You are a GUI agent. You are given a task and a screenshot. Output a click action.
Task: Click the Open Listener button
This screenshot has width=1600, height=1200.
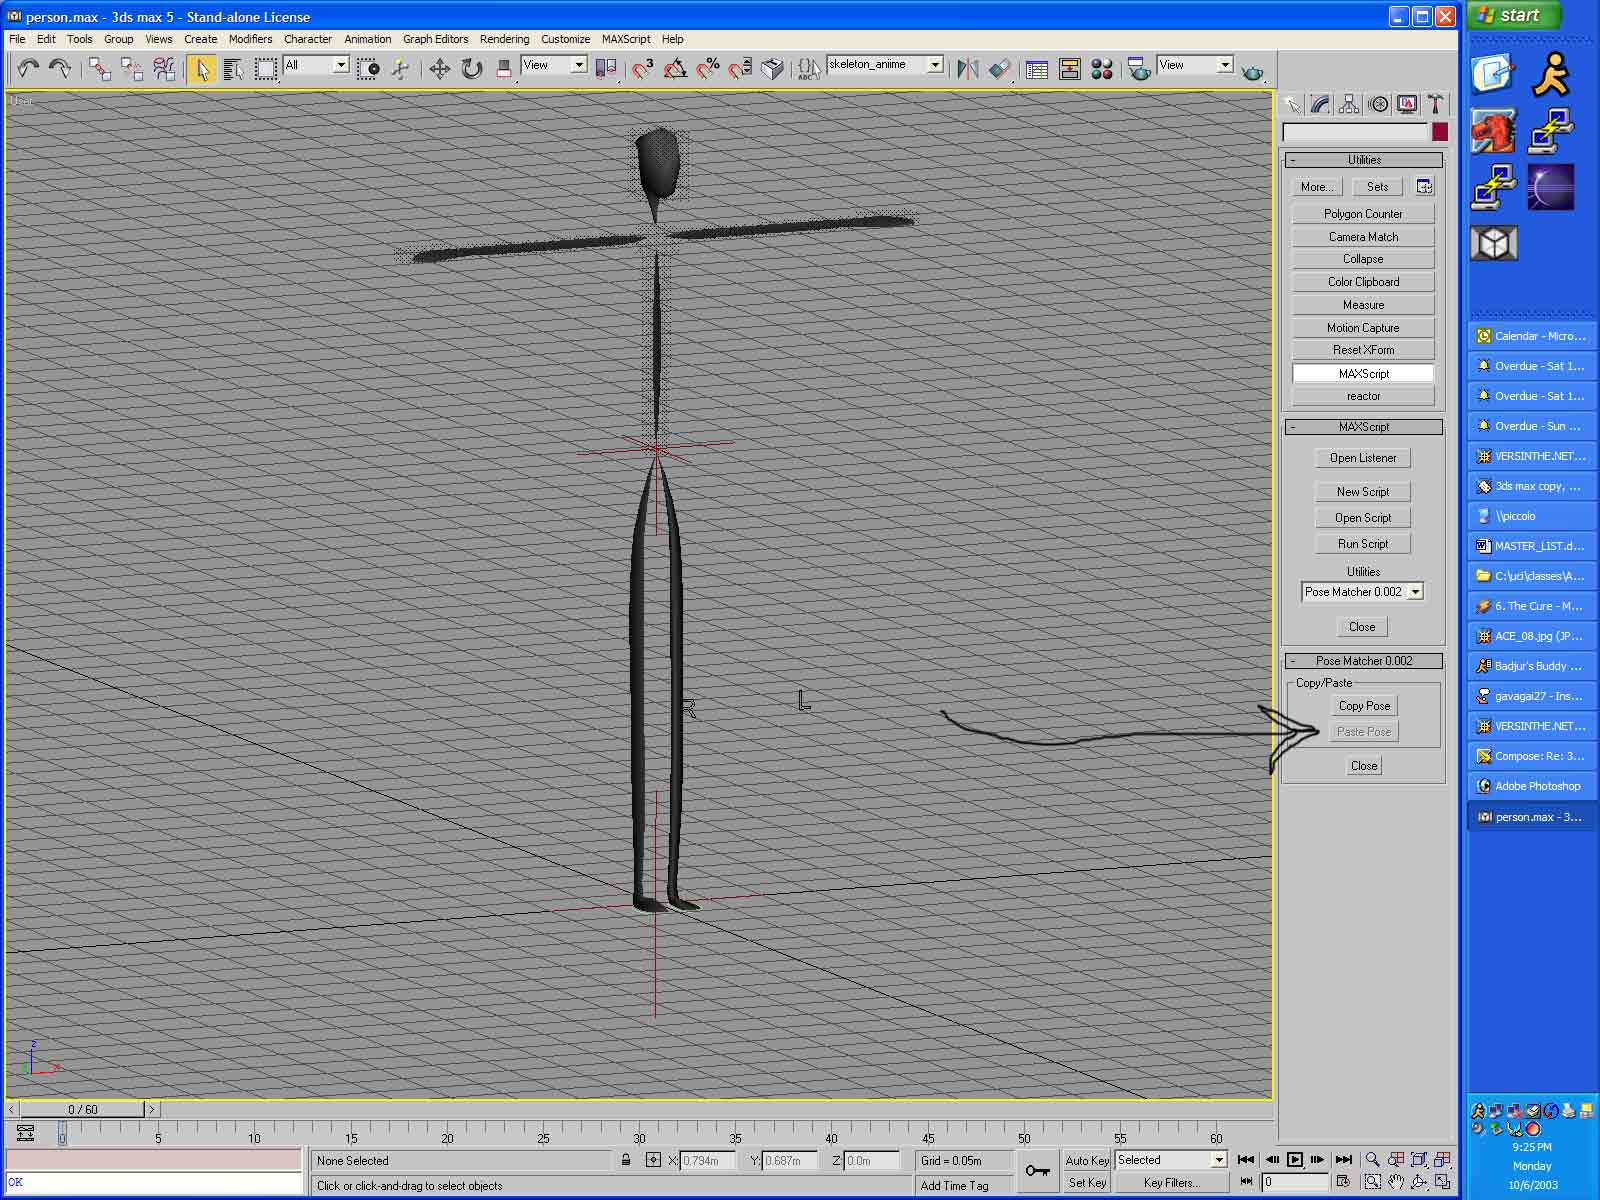pyautogui.click(x=1362, y=458)
